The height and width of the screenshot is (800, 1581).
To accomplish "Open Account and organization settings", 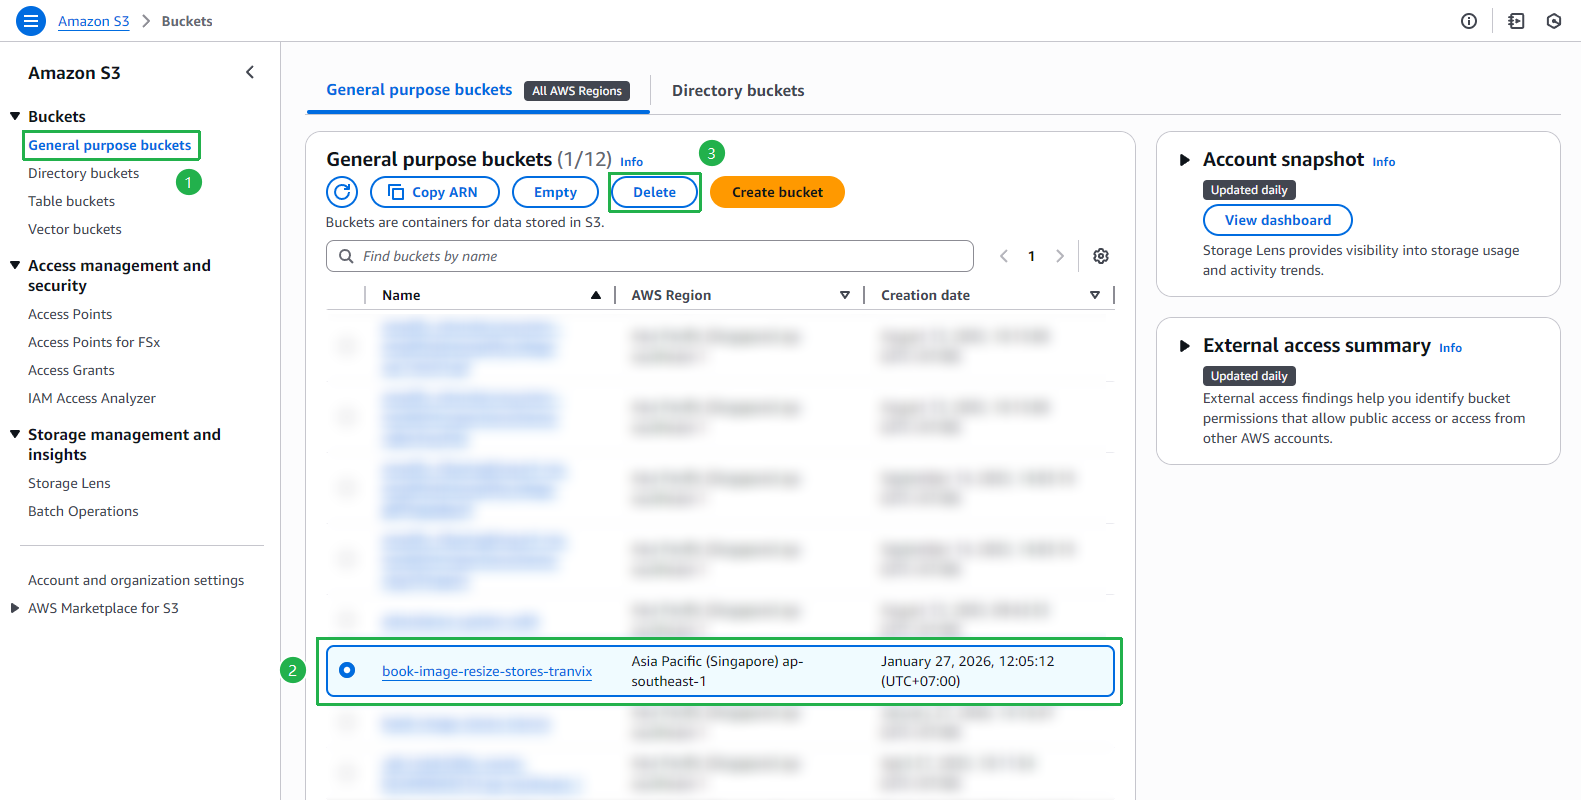I will pyautogui.click(x=136, y=580).
